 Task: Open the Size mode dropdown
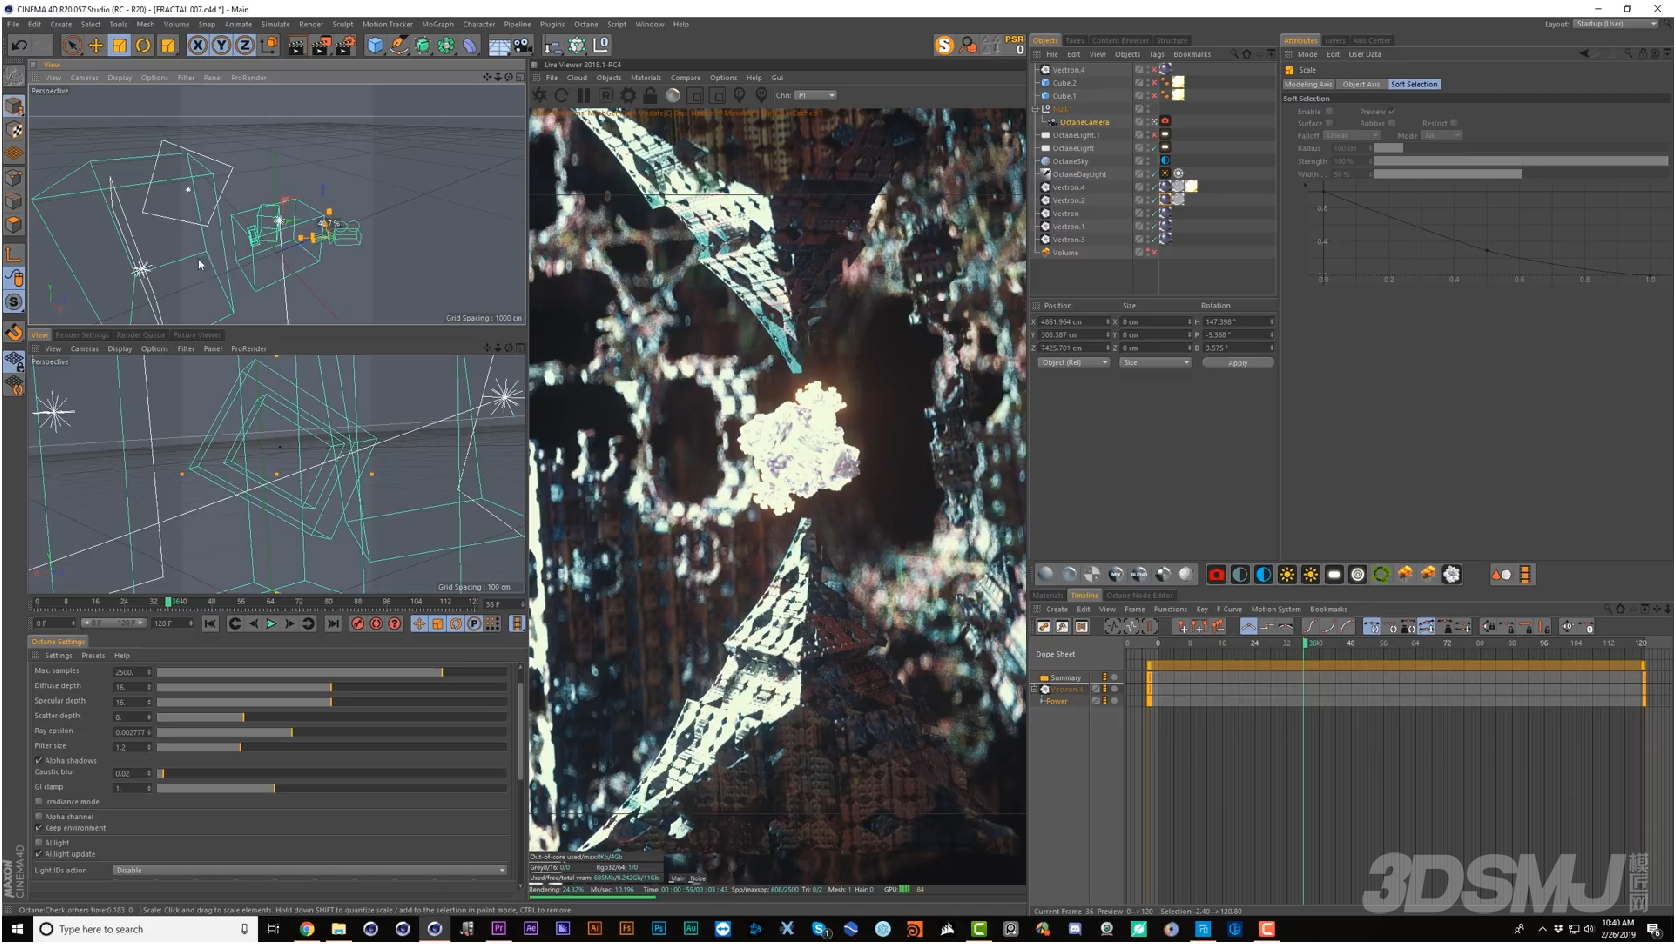1156,362
